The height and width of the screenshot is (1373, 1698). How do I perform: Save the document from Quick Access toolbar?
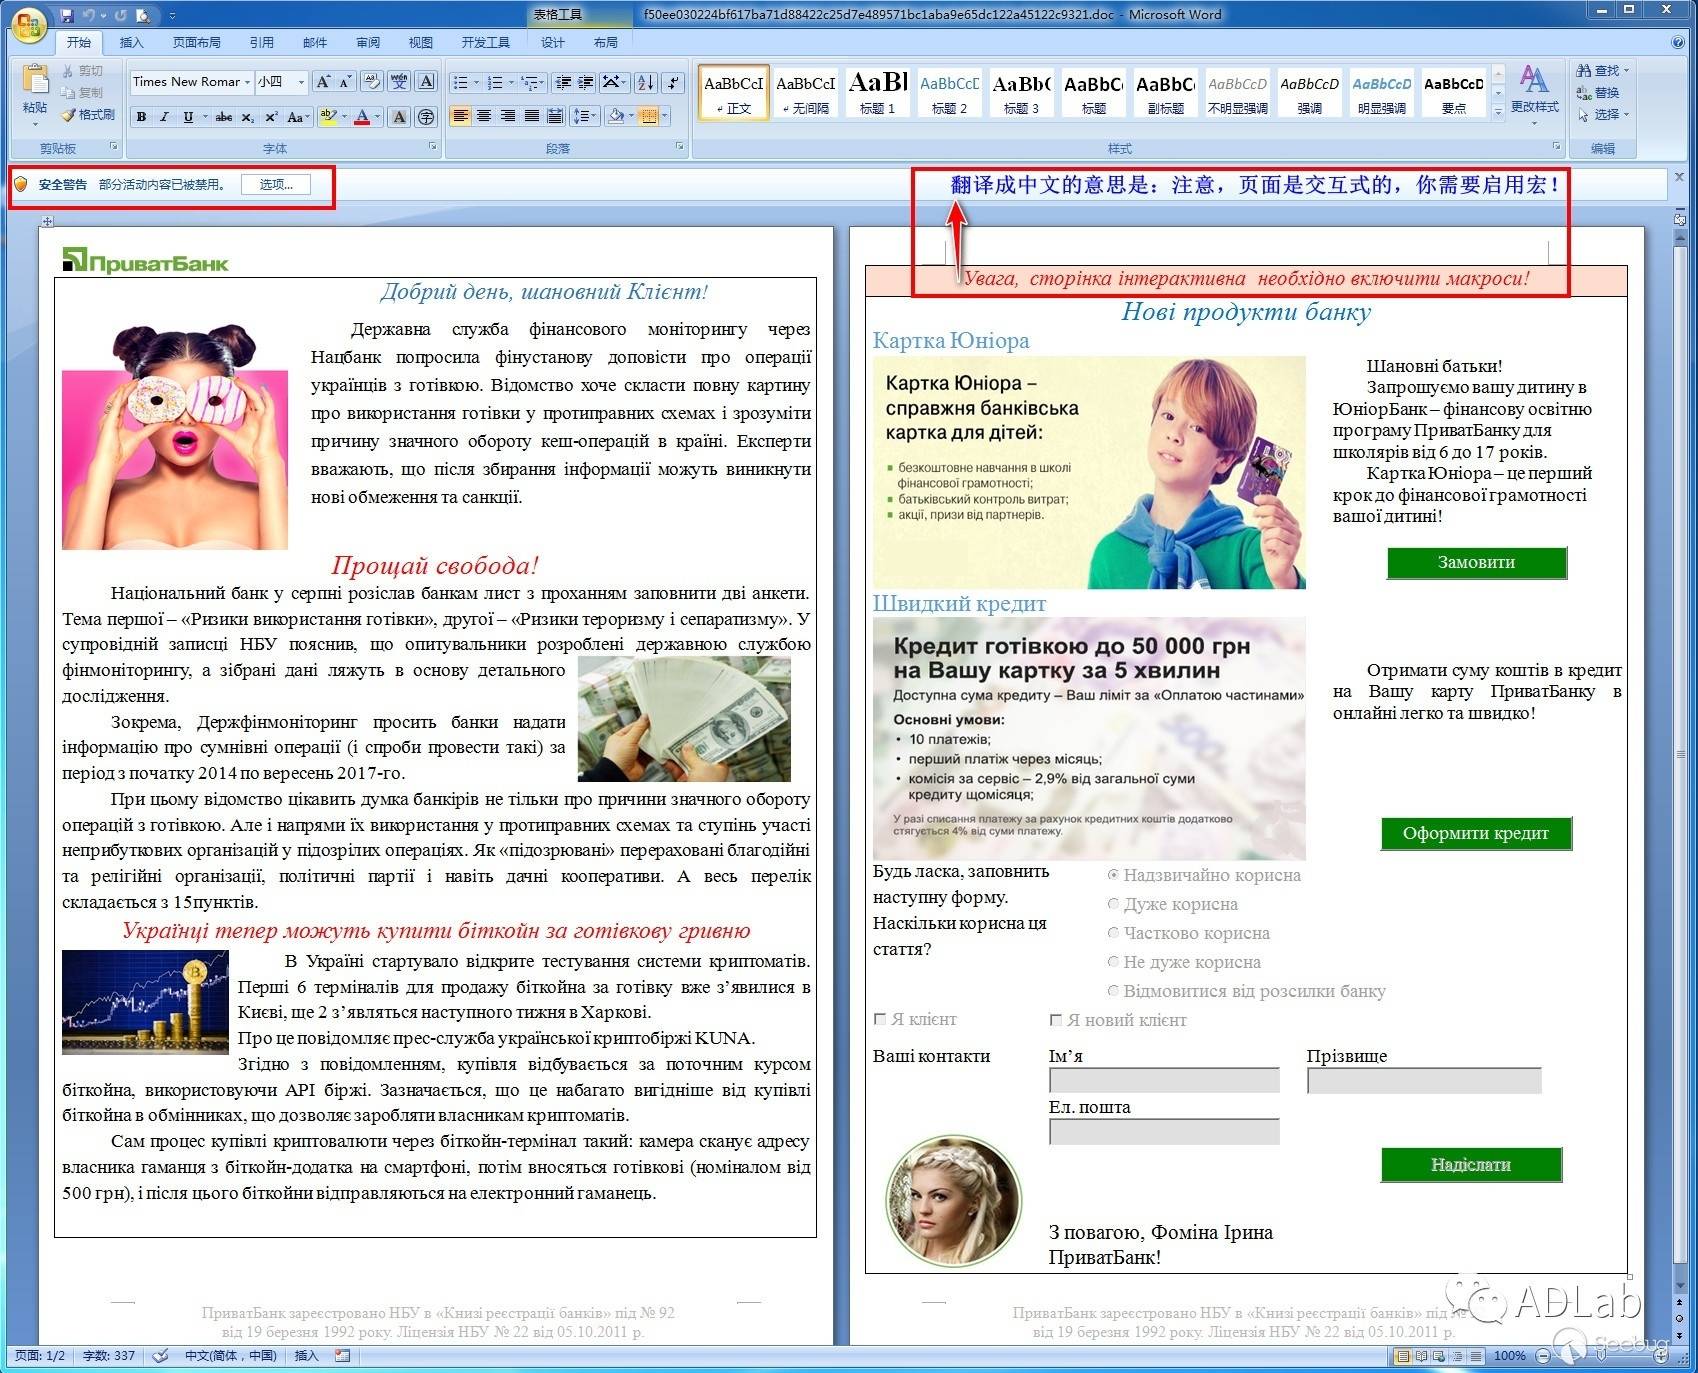pyautogui.click(x=67, y=15)
